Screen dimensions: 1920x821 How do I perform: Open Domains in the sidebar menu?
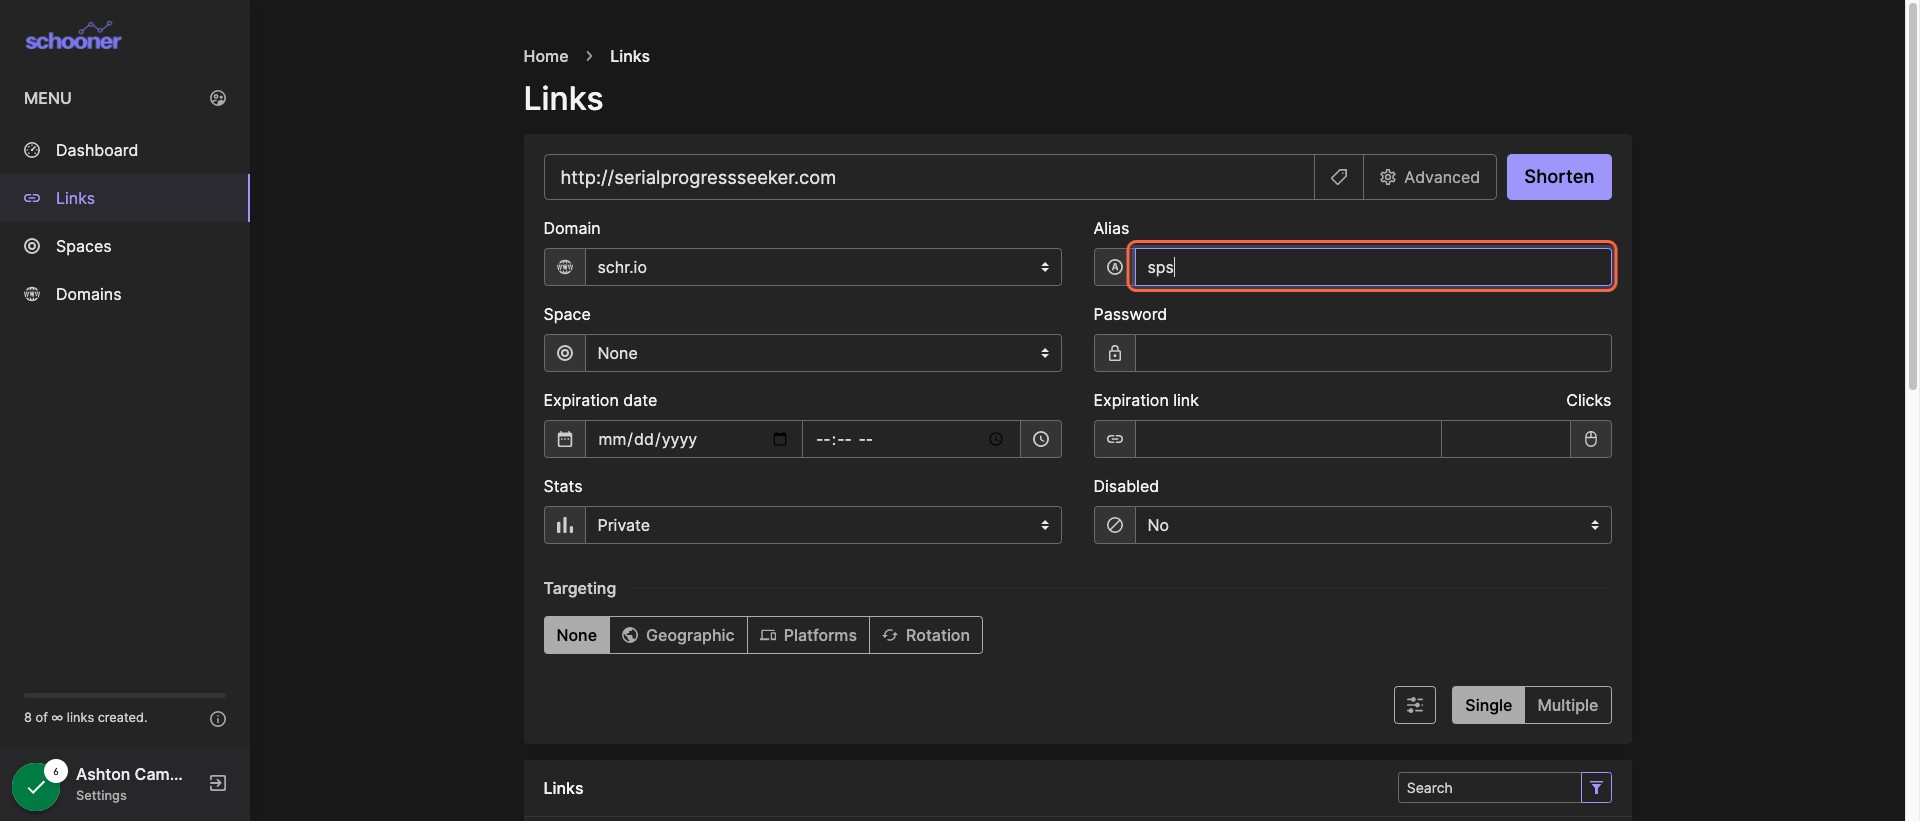125,294
